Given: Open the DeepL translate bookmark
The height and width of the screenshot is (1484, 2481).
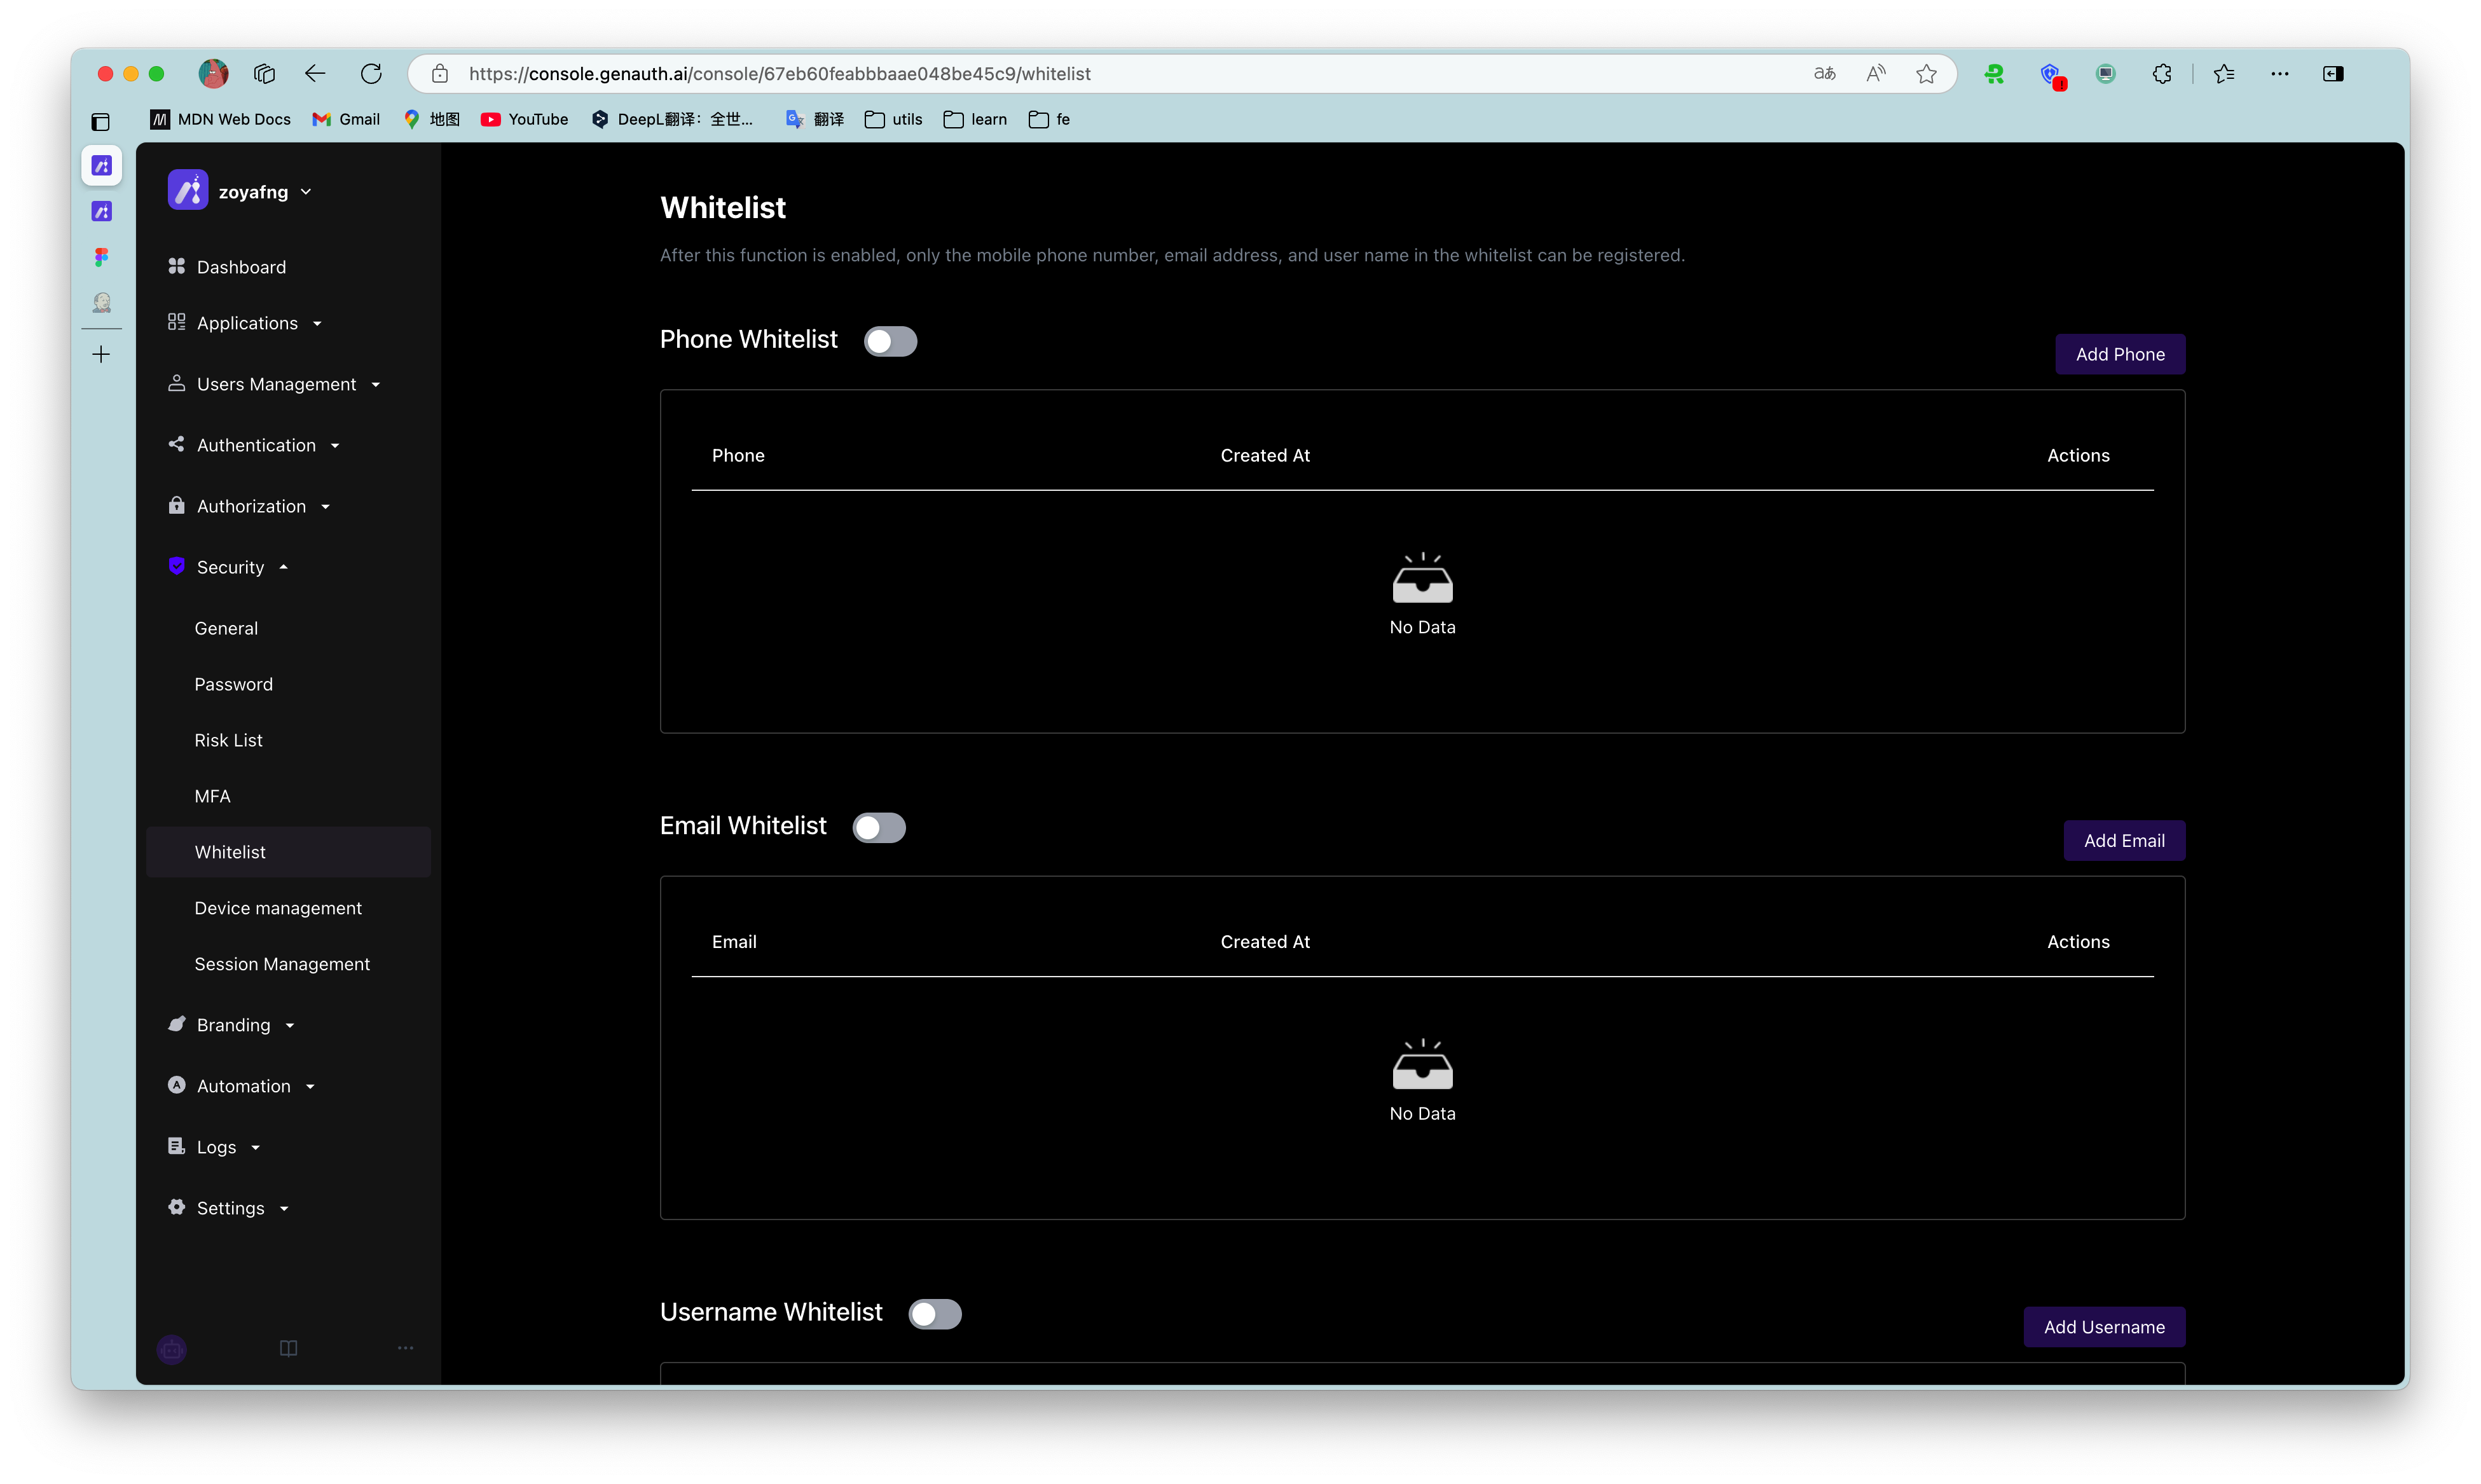Looking at the screenshot, I should (672, 119).
